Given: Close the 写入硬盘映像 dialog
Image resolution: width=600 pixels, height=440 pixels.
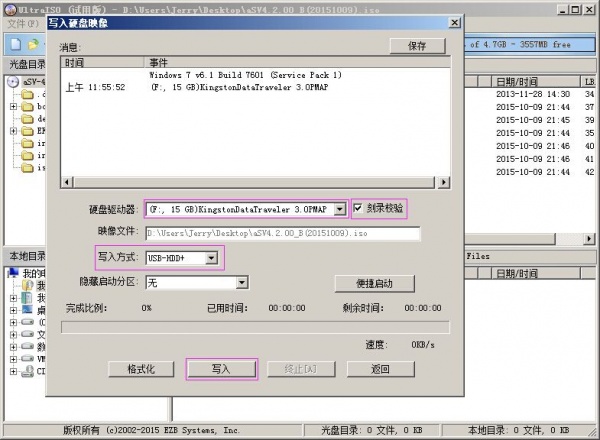Looking at the screenshot, I should pyautogui.click(x=454, y=23).
